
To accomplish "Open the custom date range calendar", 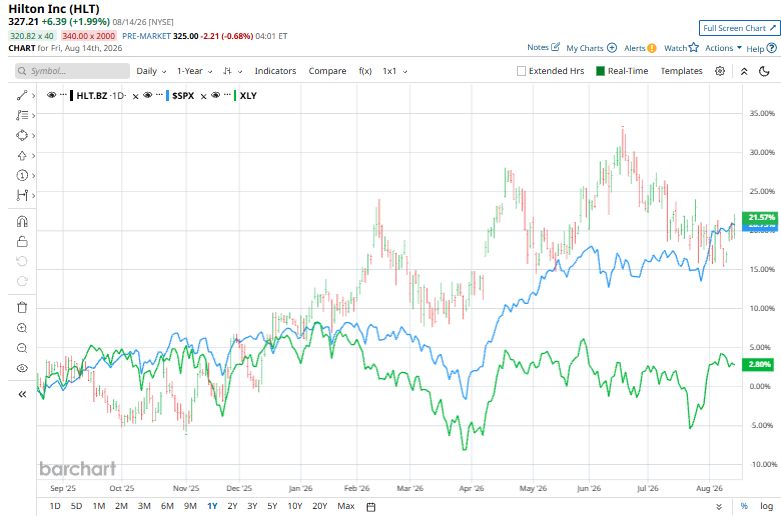I will (371, 507).
